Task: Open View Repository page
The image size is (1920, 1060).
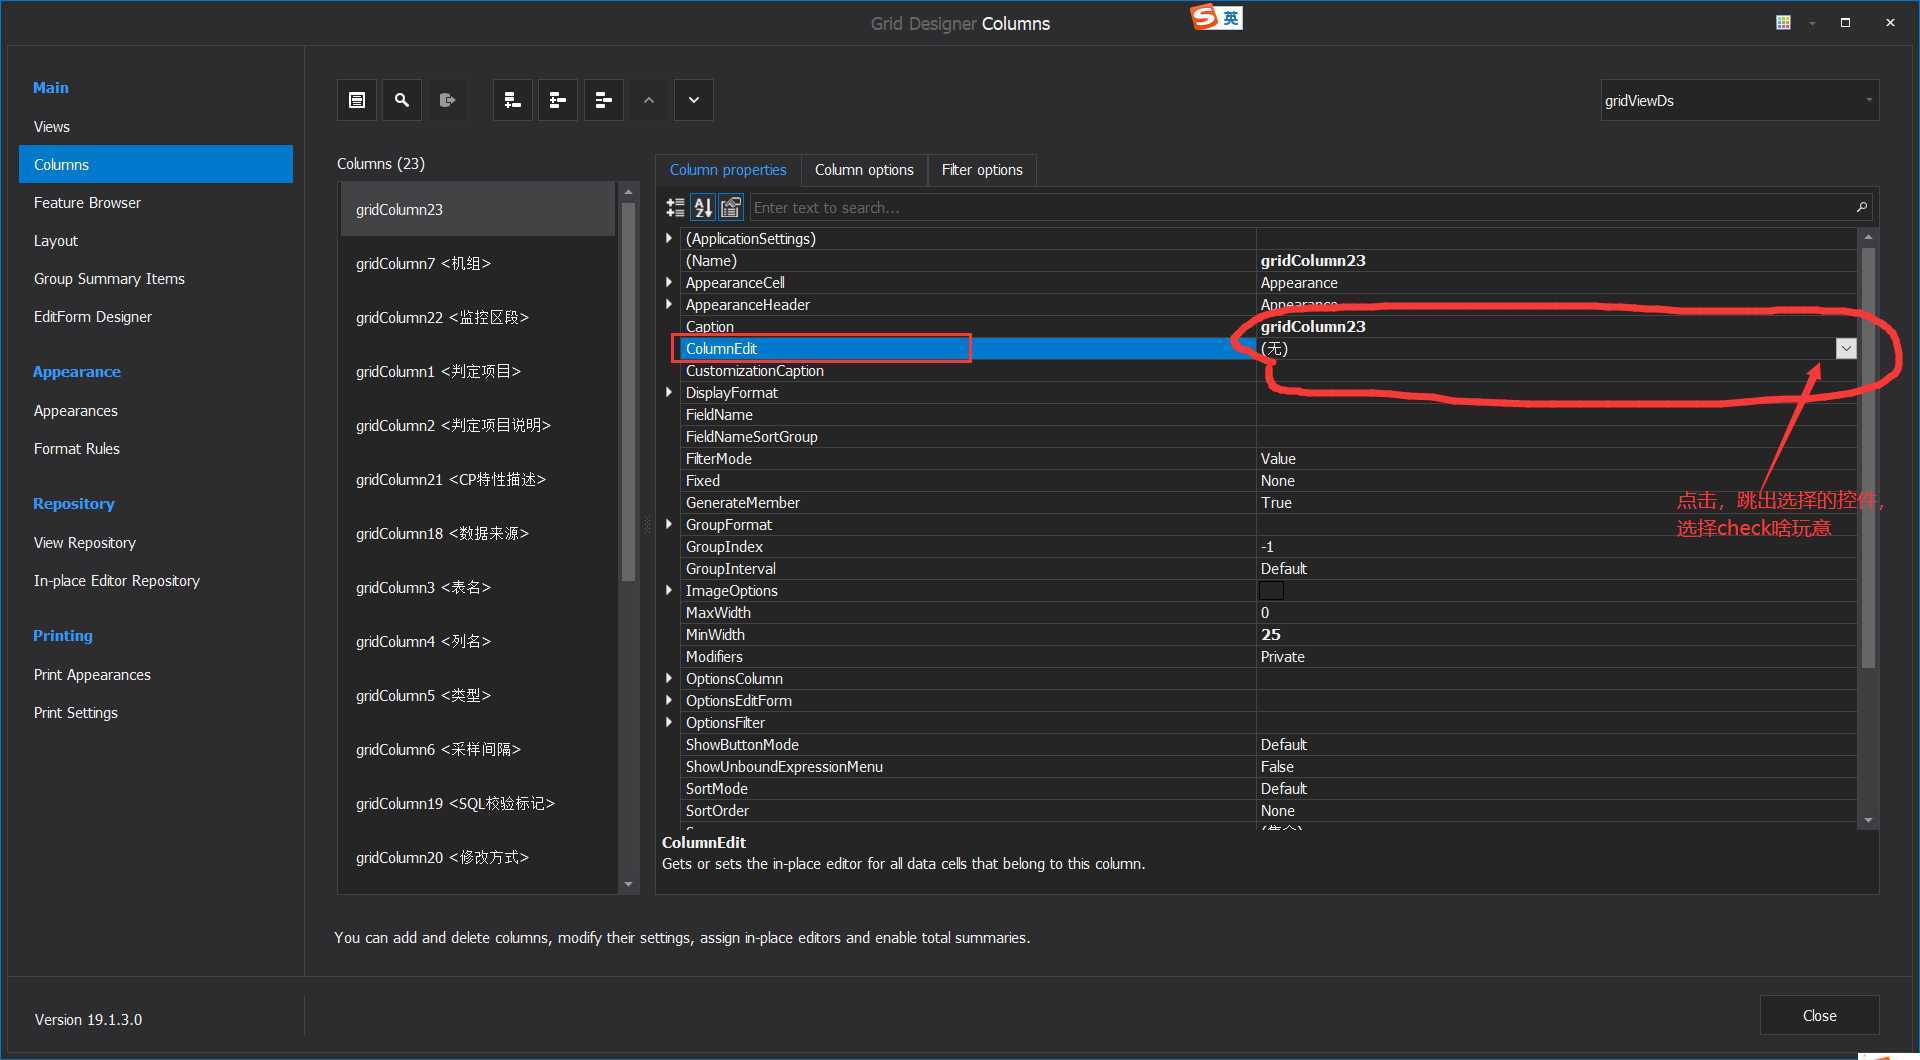Action: pyautogui.click(x=155, y=542)
